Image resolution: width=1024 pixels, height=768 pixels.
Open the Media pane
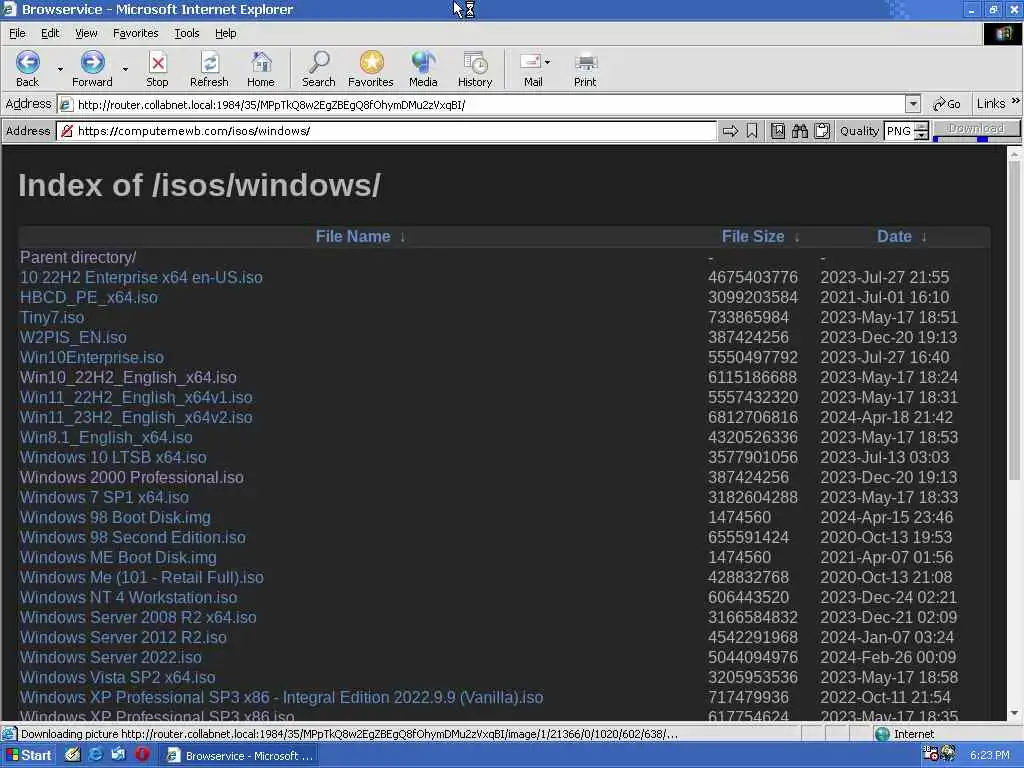(x=423, y=69)
